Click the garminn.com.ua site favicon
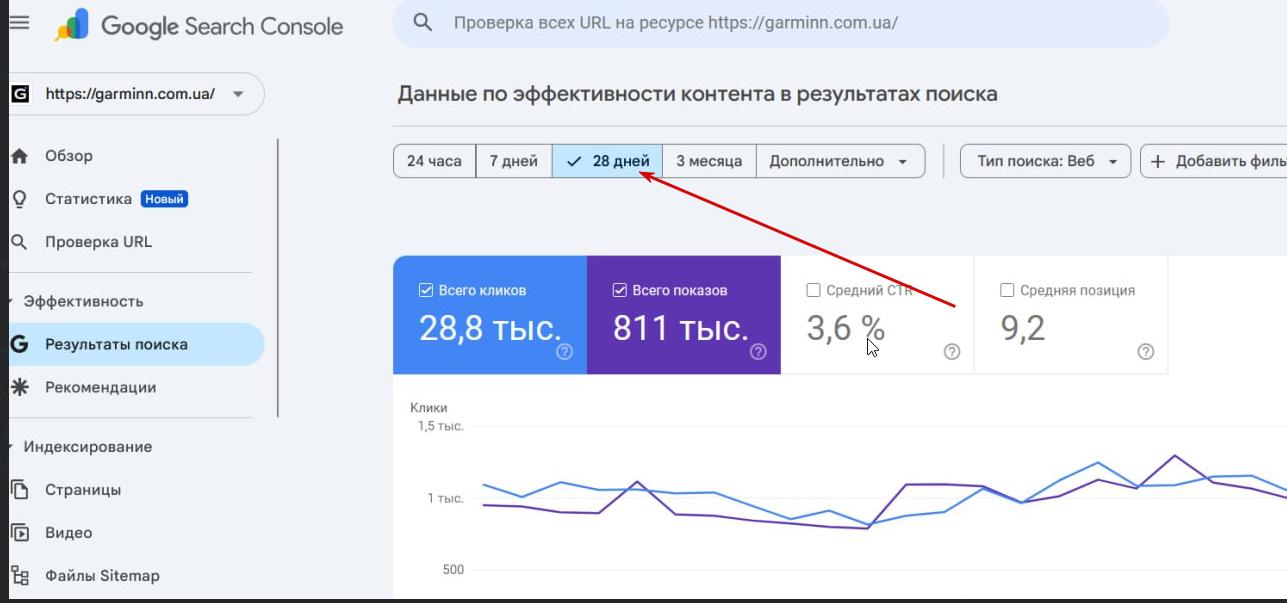 20,94
